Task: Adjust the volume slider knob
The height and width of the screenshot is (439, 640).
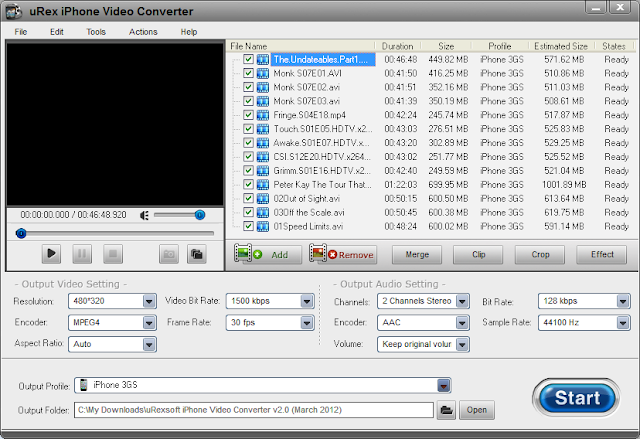Action: 200,215
